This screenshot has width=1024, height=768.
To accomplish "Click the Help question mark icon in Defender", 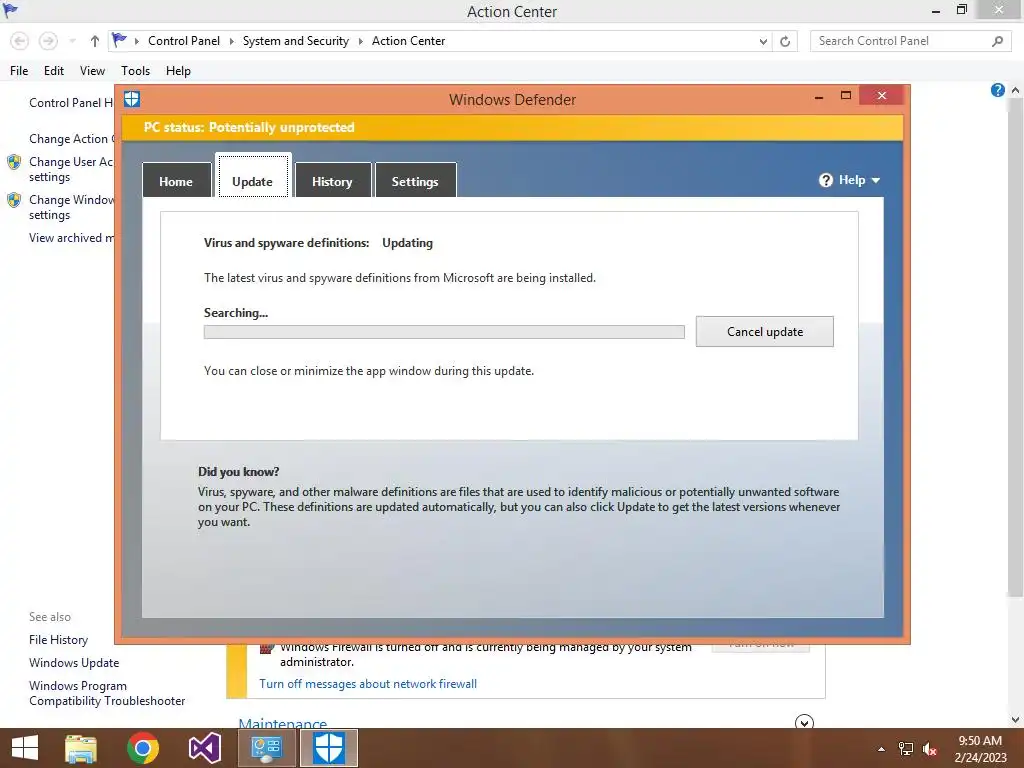I will point(825,180).
